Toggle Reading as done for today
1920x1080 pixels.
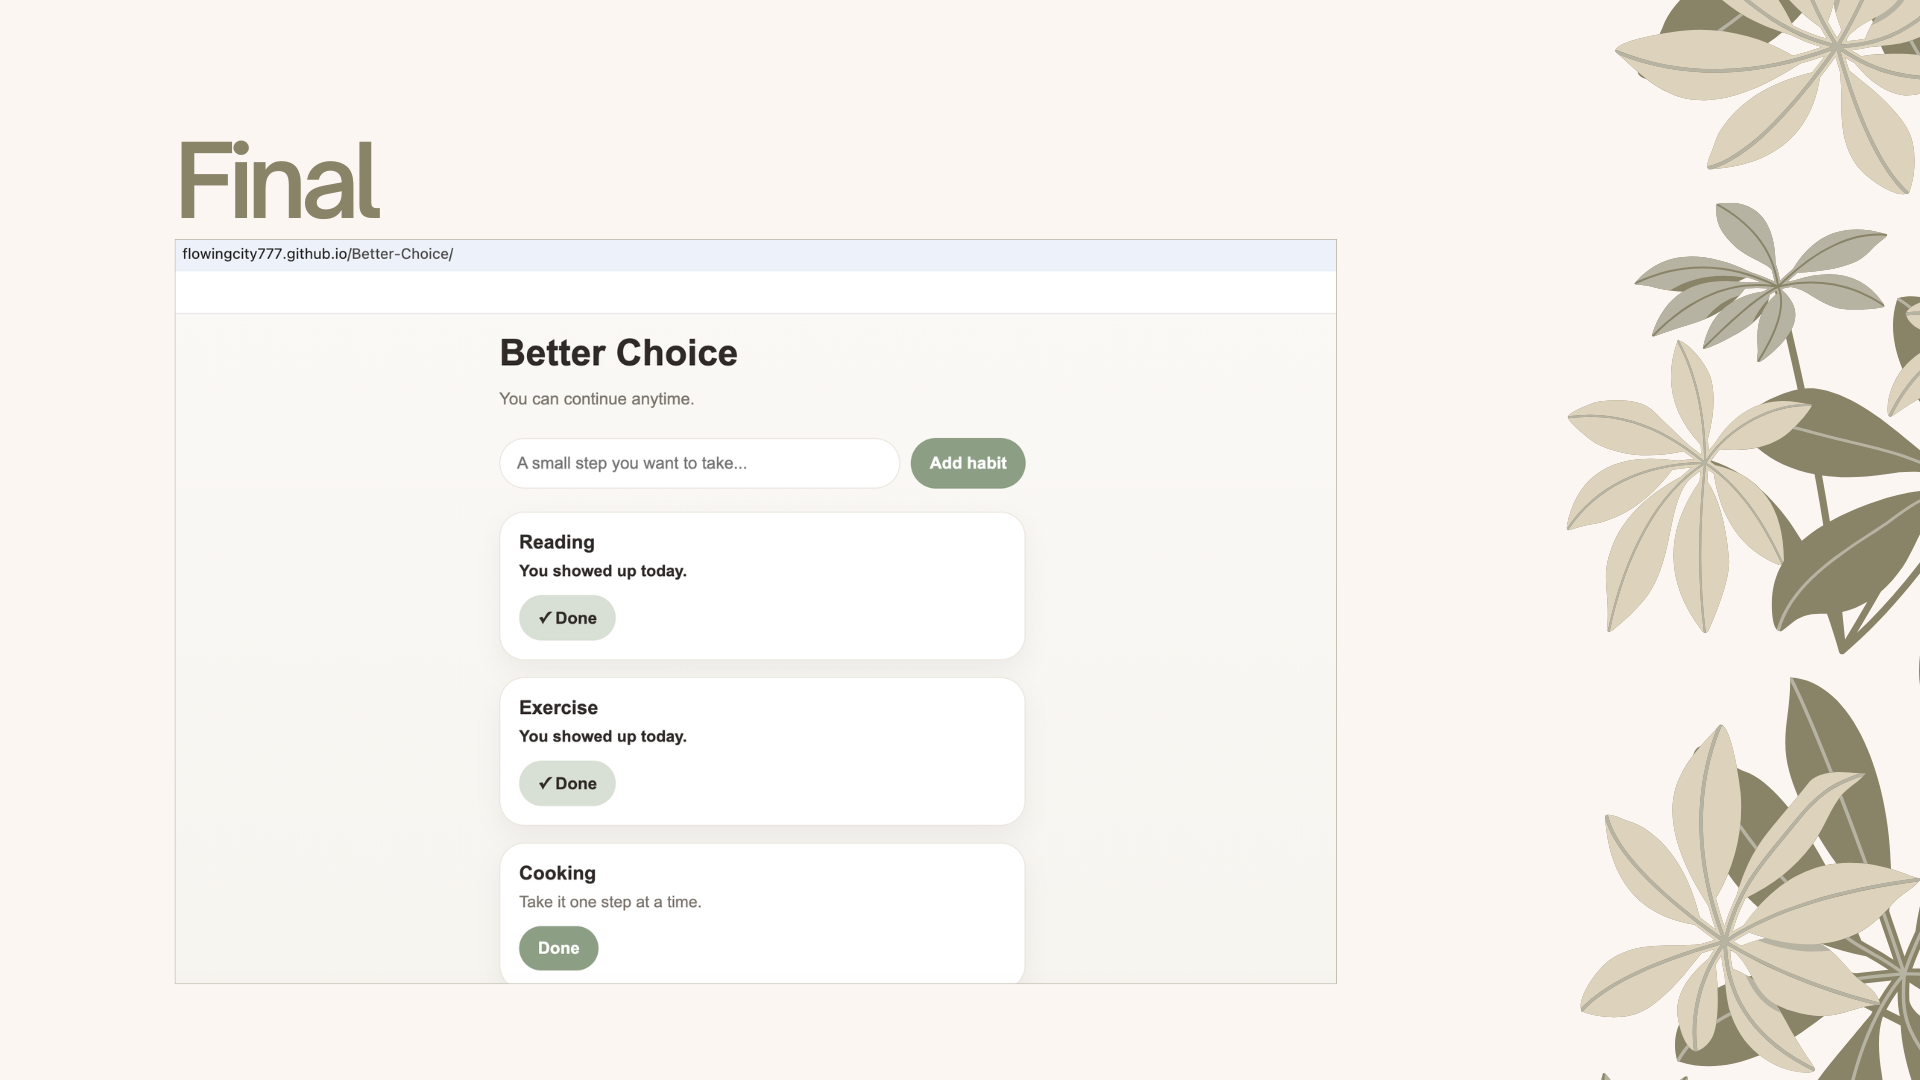click(566, 618)
